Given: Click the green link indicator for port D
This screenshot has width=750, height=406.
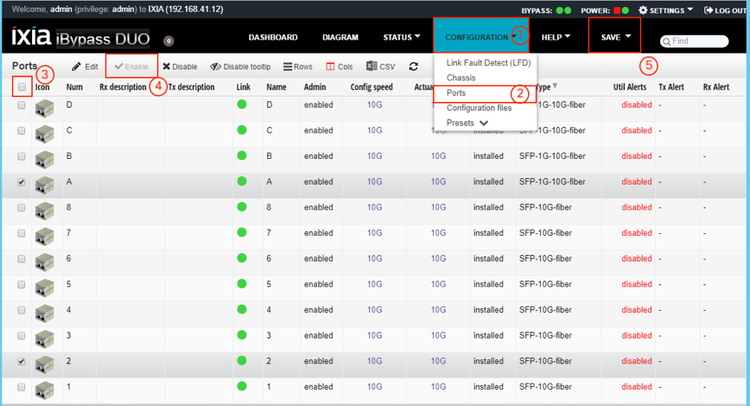Looking at the screenshot, I should (x=242, y=104).
